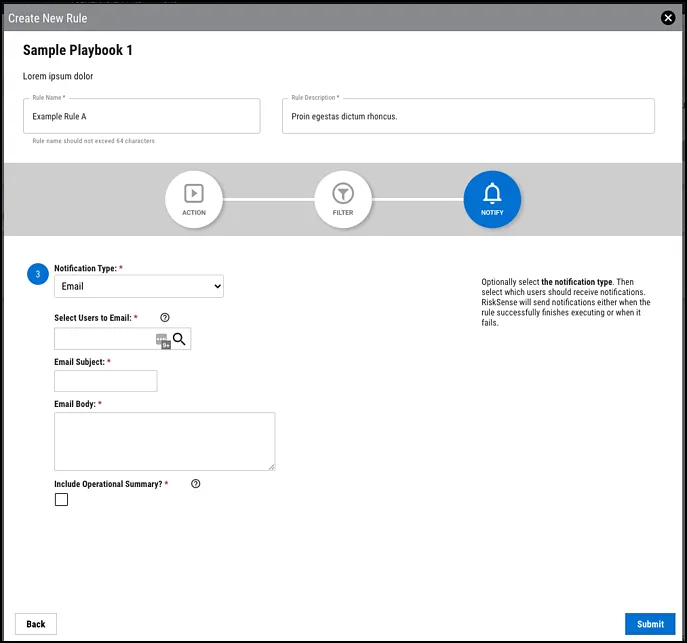Tick the Include Operational Summary checkbox
Screen dimensions: 687x643
[x=61, y=499]
